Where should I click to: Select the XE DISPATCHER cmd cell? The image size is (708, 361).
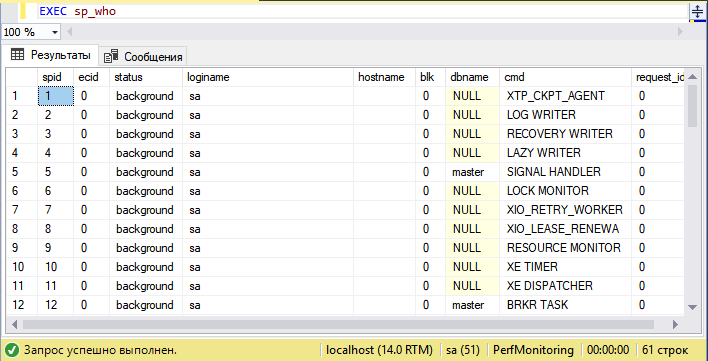click(565, 286)
